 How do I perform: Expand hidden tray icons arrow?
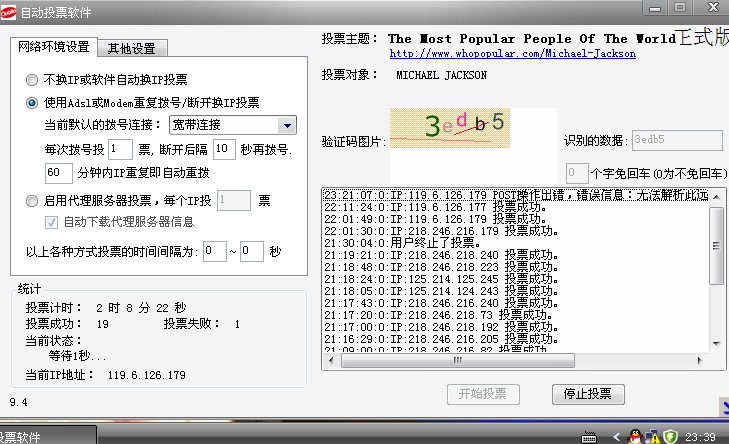coord(616,436)
